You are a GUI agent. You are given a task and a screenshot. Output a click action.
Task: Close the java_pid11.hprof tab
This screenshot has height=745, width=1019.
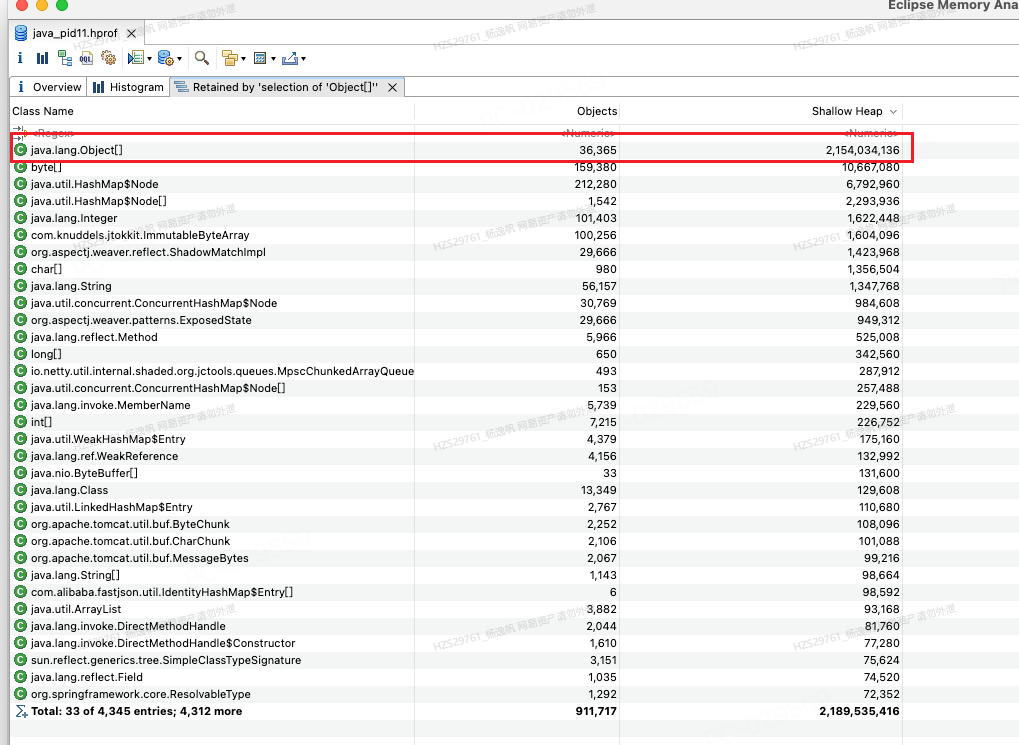point(131,33)
